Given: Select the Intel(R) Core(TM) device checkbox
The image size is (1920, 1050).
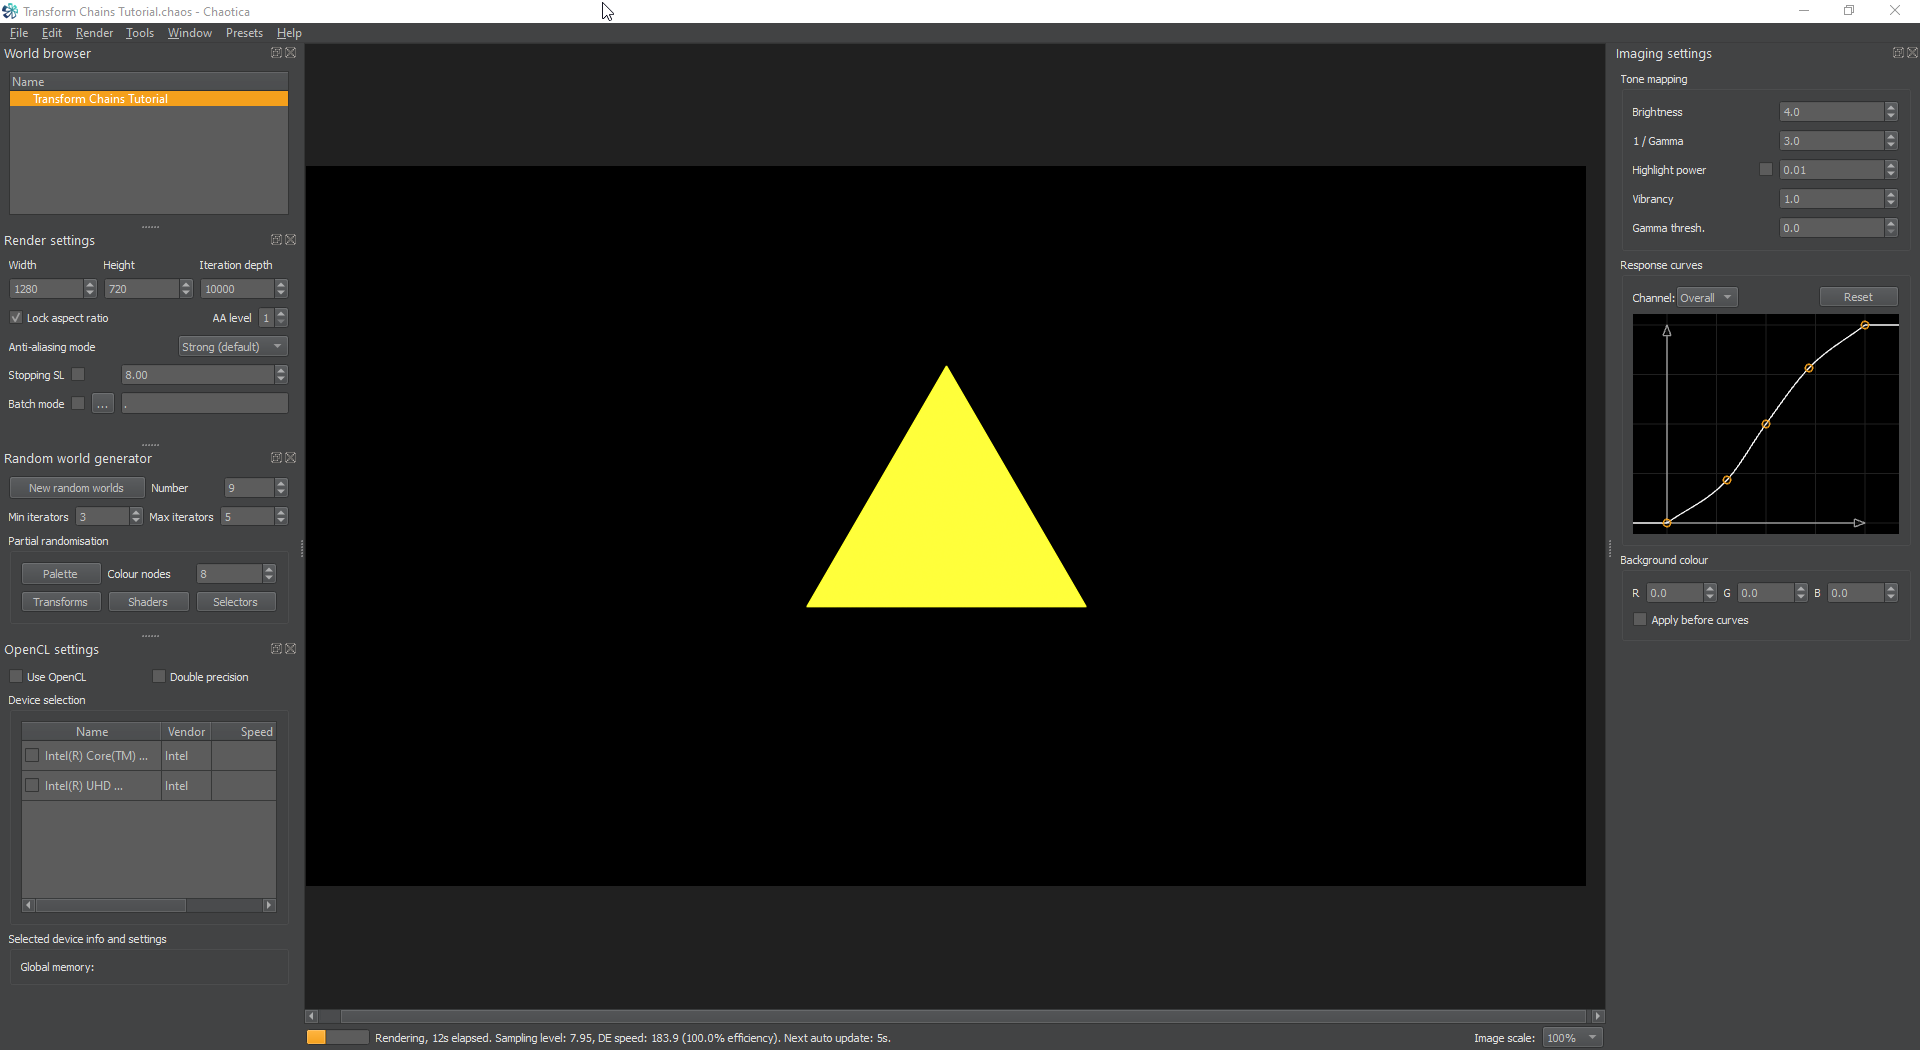Looking at the screenshot, I should tap(32, 756).
